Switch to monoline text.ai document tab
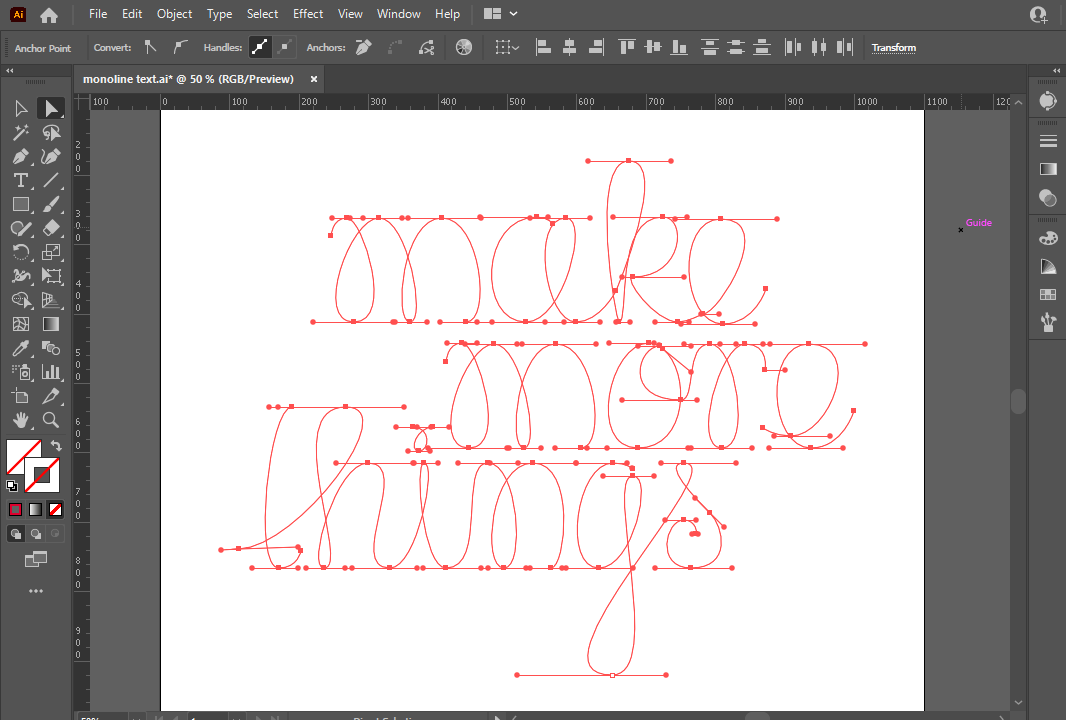The width and height of the screenshot is (1066, 720). point(188,79)
